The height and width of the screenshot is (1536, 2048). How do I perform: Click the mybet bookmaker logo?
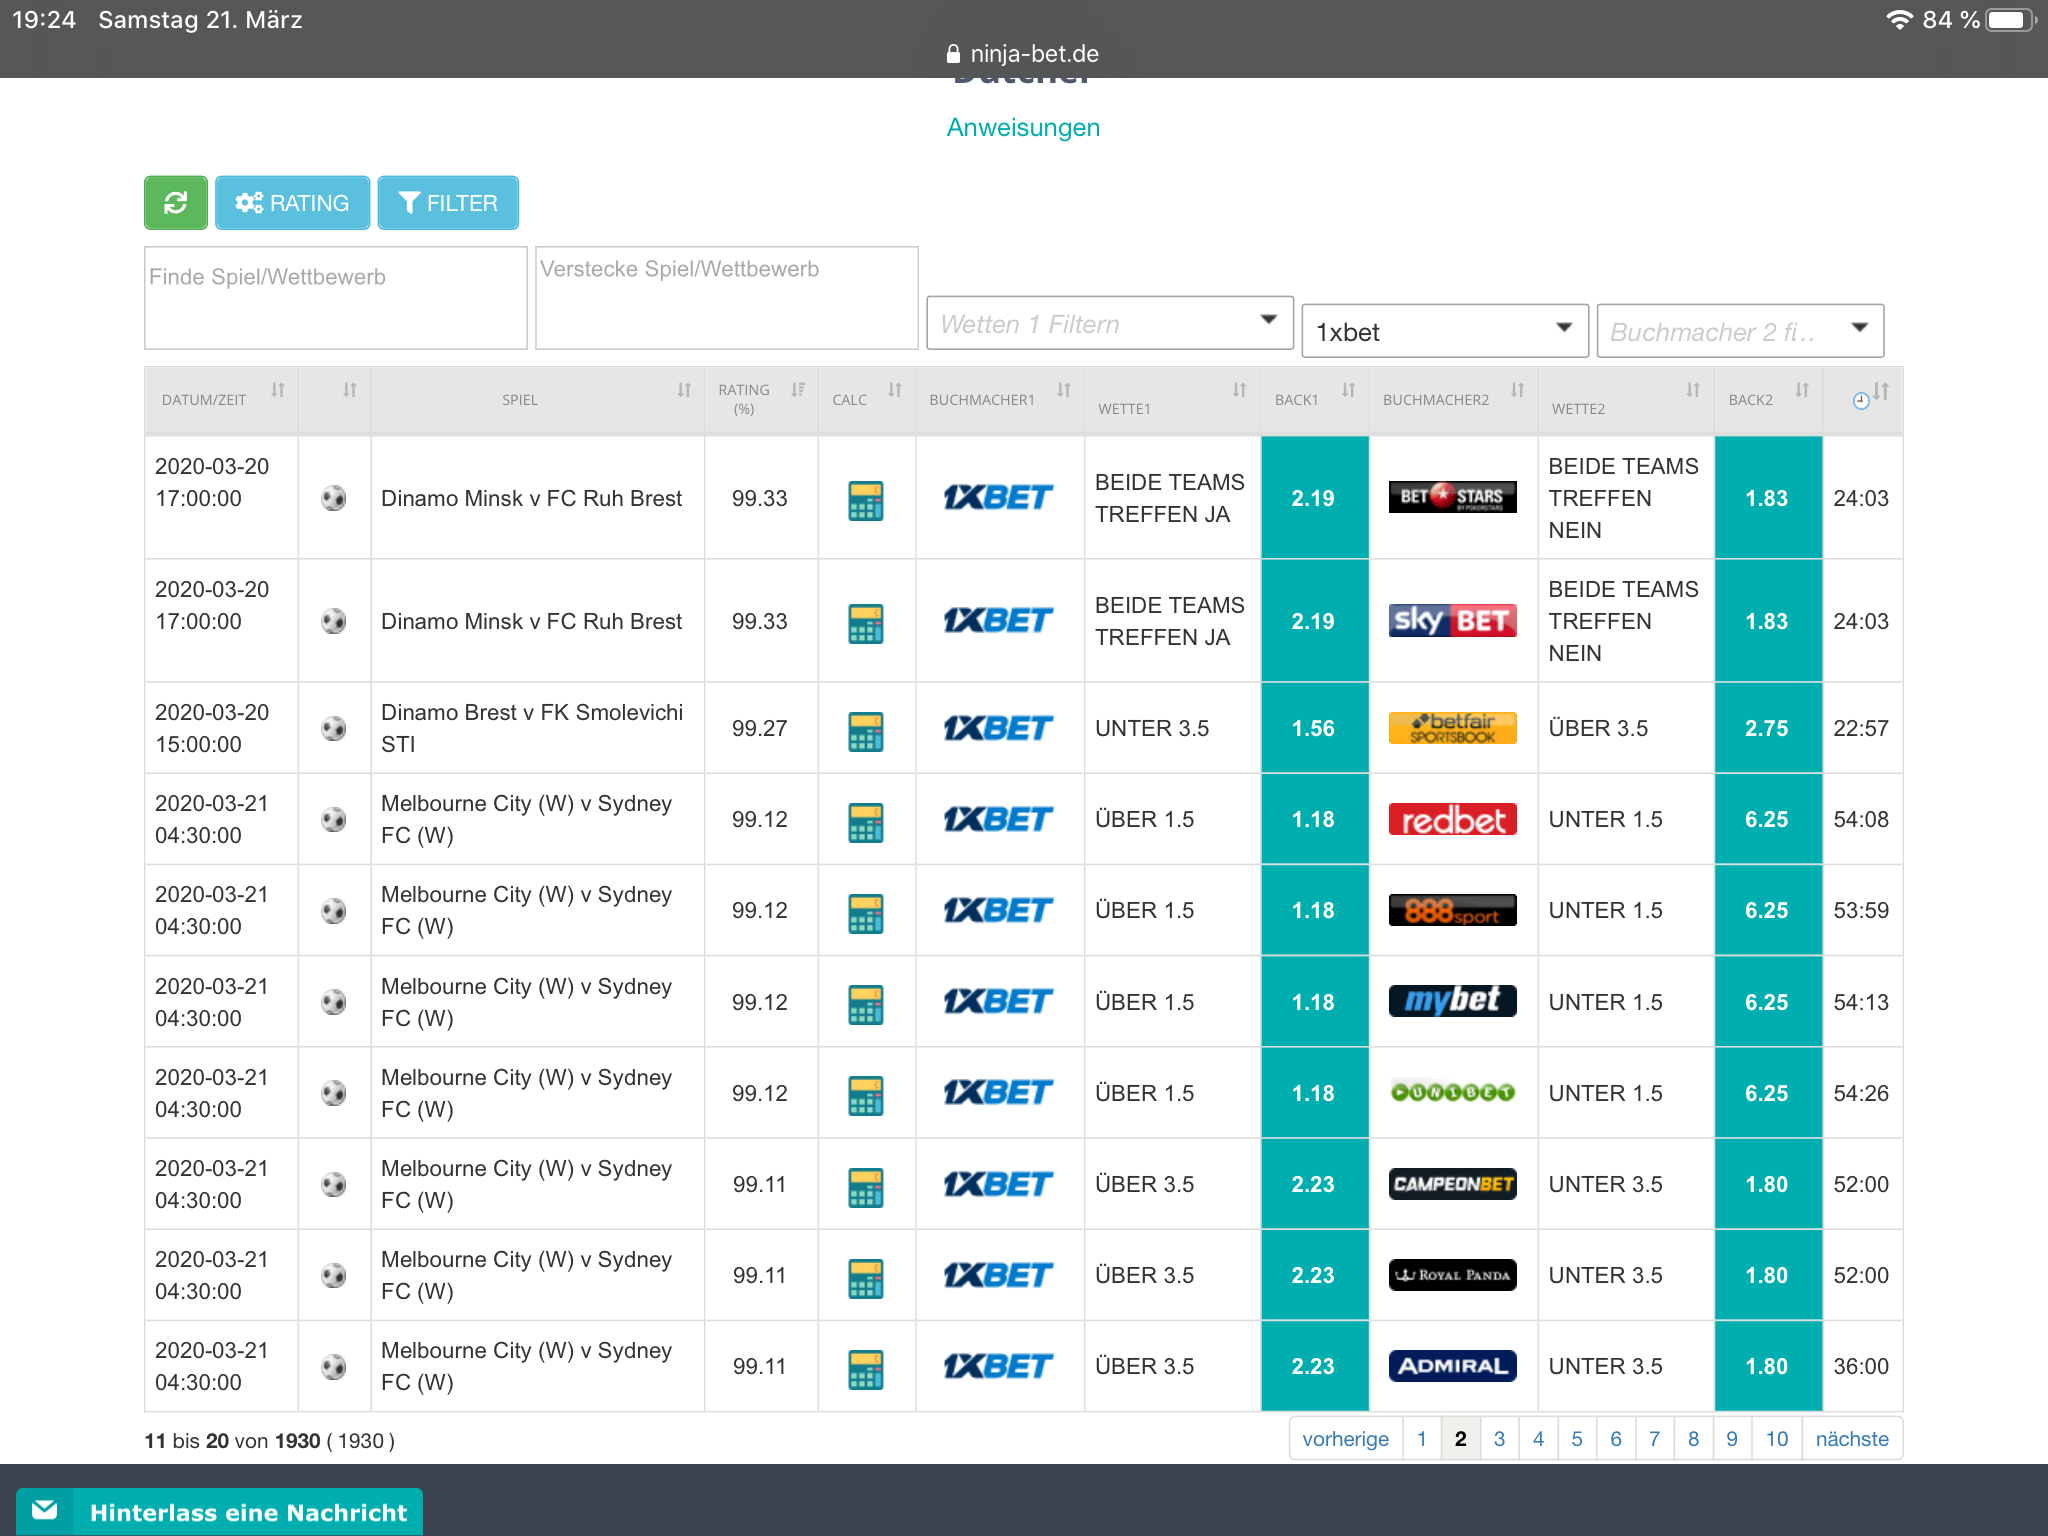click(x=1452, y=1001)
